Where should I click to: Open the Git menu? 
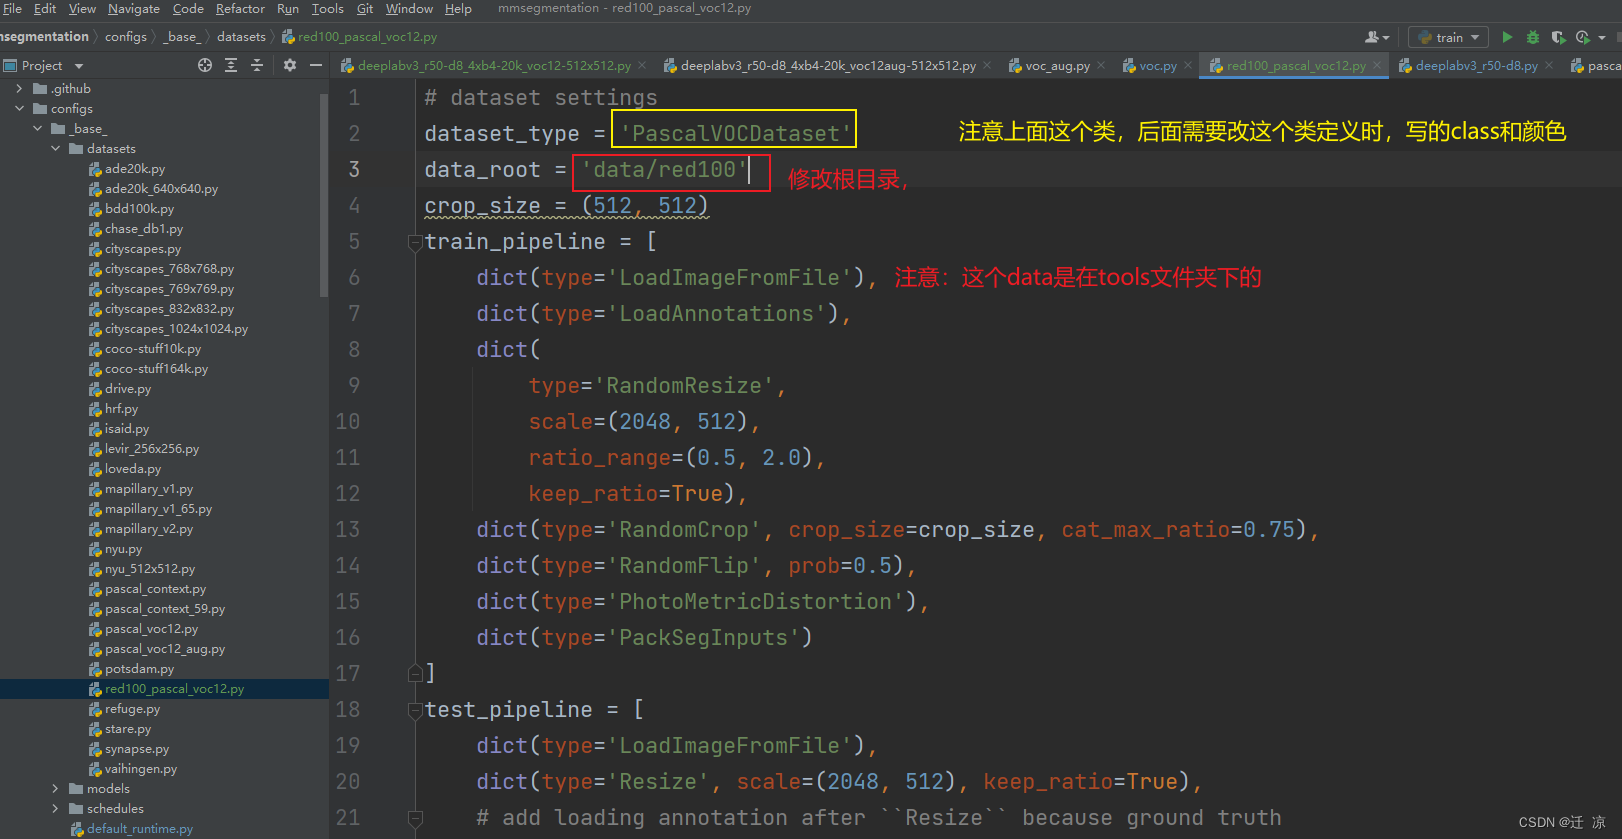(365, 9)
